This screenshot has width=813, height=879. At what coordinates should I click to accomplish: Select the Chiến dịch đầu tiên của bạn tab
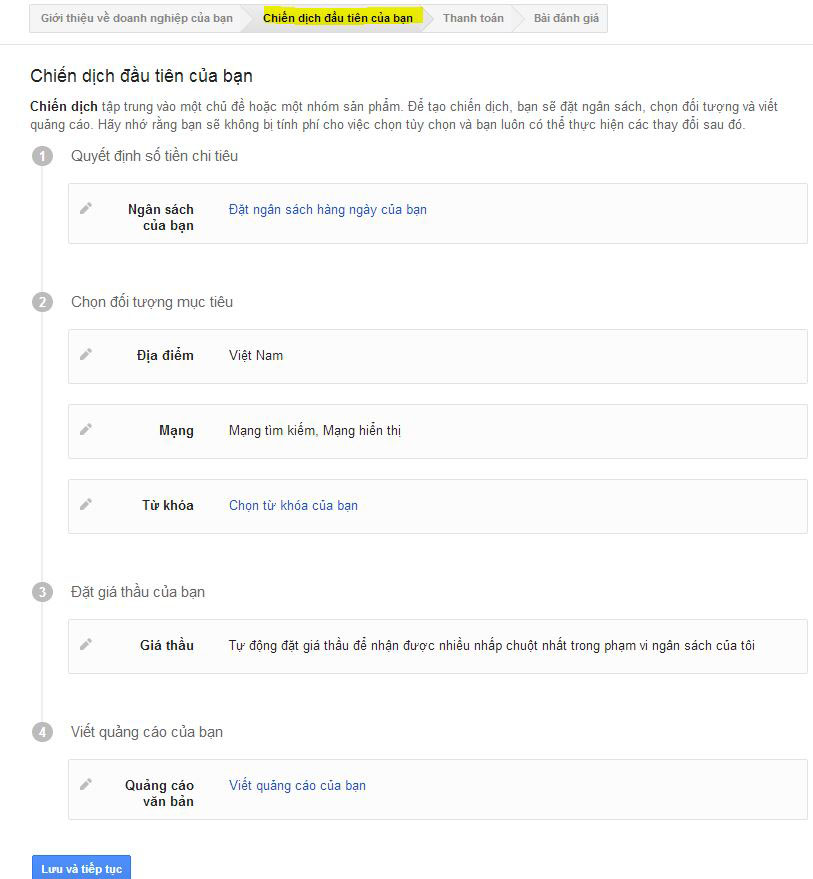click(338, 18)
